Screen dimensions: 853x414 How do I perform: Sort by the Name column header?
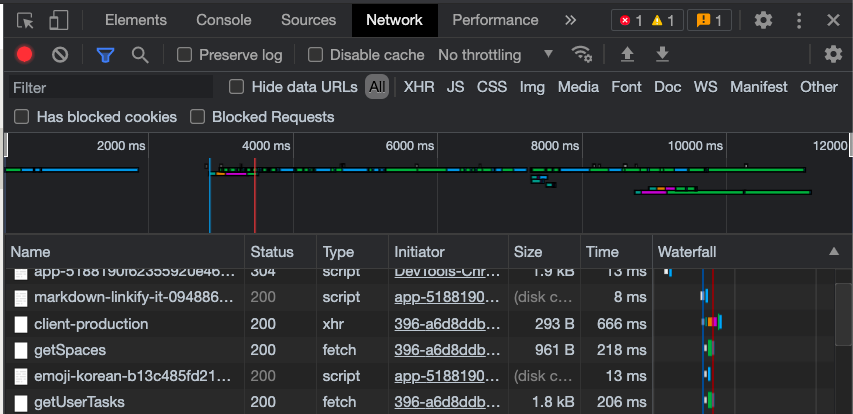click(125, 252)
